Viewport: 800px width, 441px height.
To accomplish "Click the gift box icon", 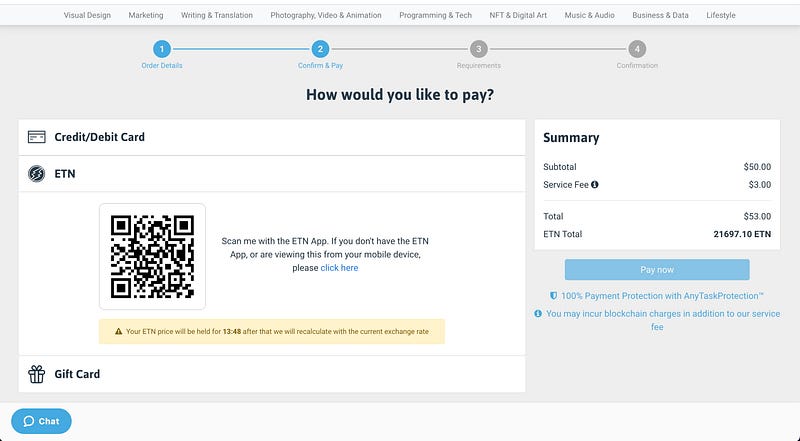I will click(37, 374).
